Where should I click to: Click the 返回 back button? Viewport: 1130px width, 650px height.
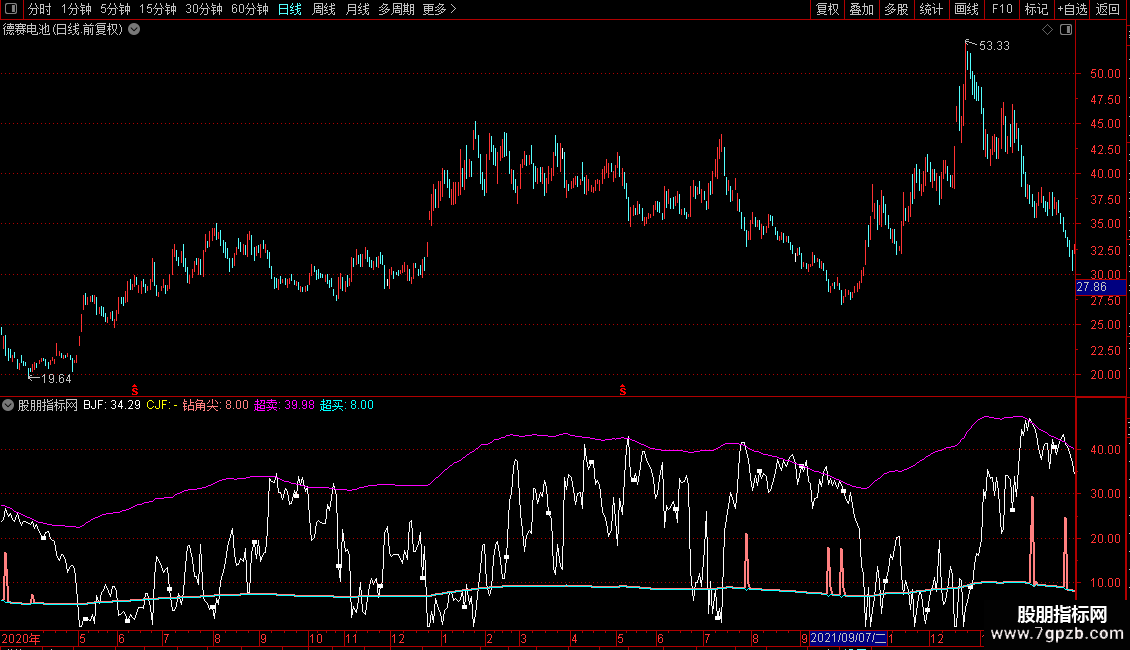coord(1108,9)
